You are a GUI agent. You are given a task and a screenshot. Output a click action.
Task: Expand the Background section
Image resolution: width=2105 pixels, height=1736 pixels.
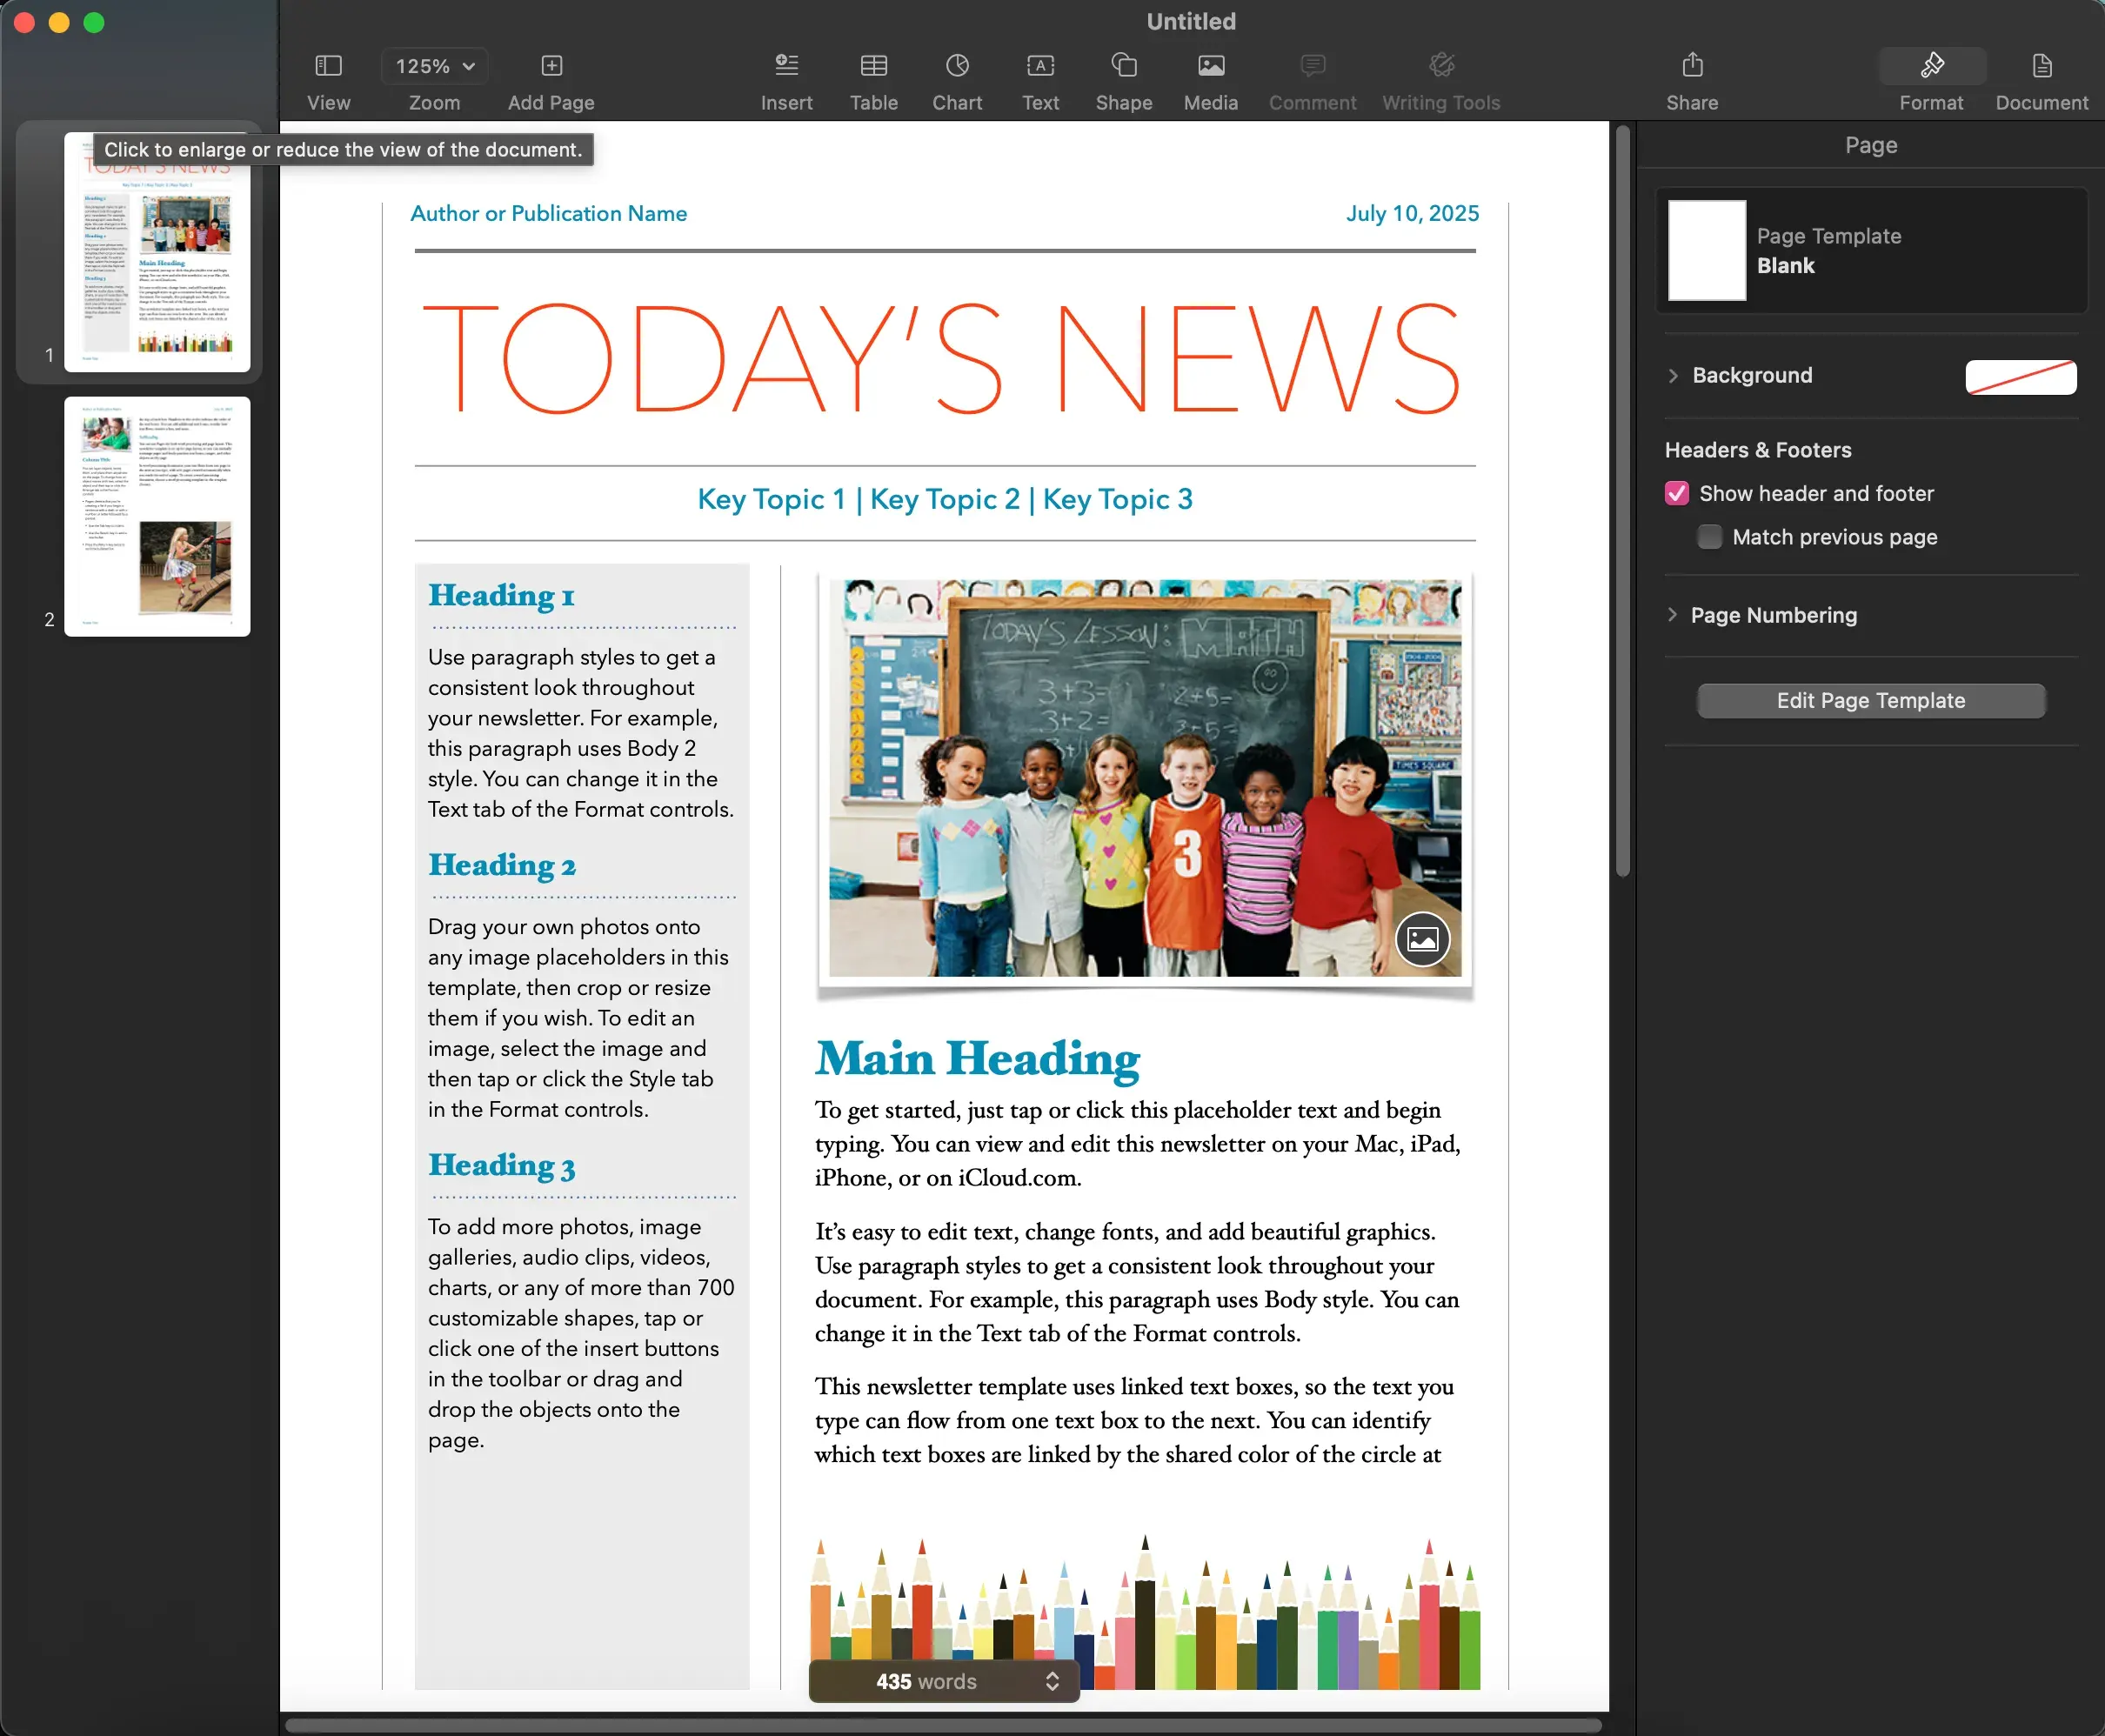tap(1673, 375)
